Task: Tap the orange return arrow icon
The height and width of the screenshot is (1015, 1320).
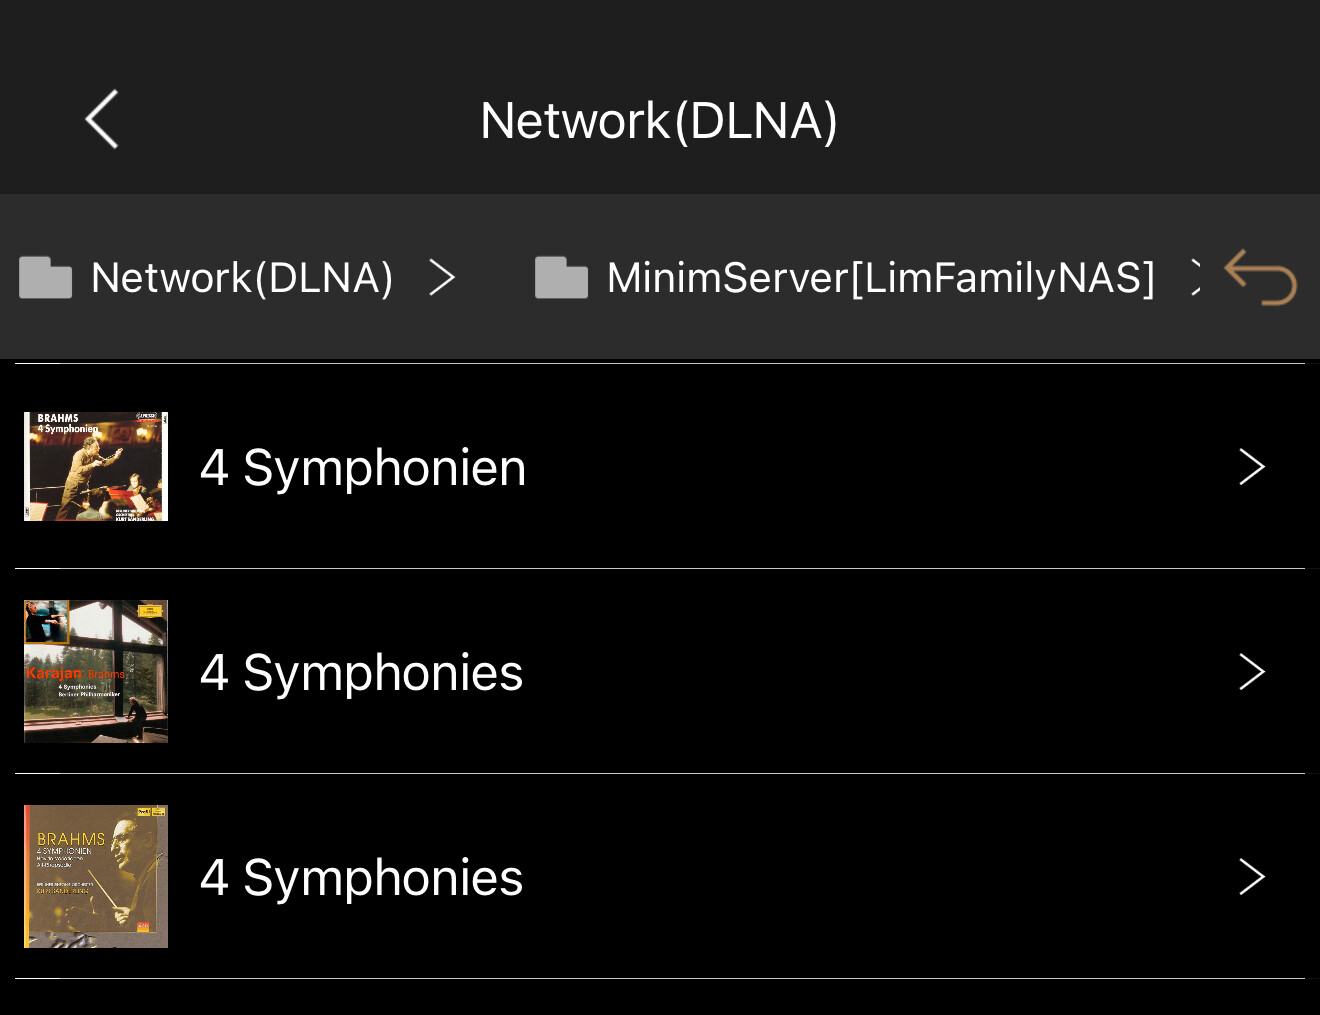Action: (x=1260, y=277)
